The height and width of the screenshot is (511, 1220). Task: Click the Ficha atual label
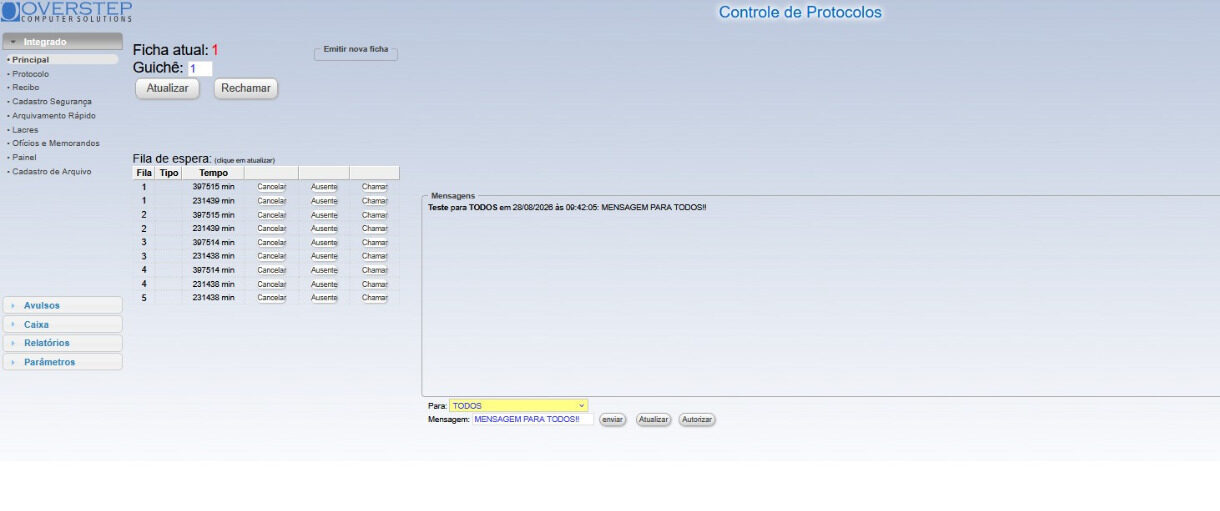click(x=171, y=50)
